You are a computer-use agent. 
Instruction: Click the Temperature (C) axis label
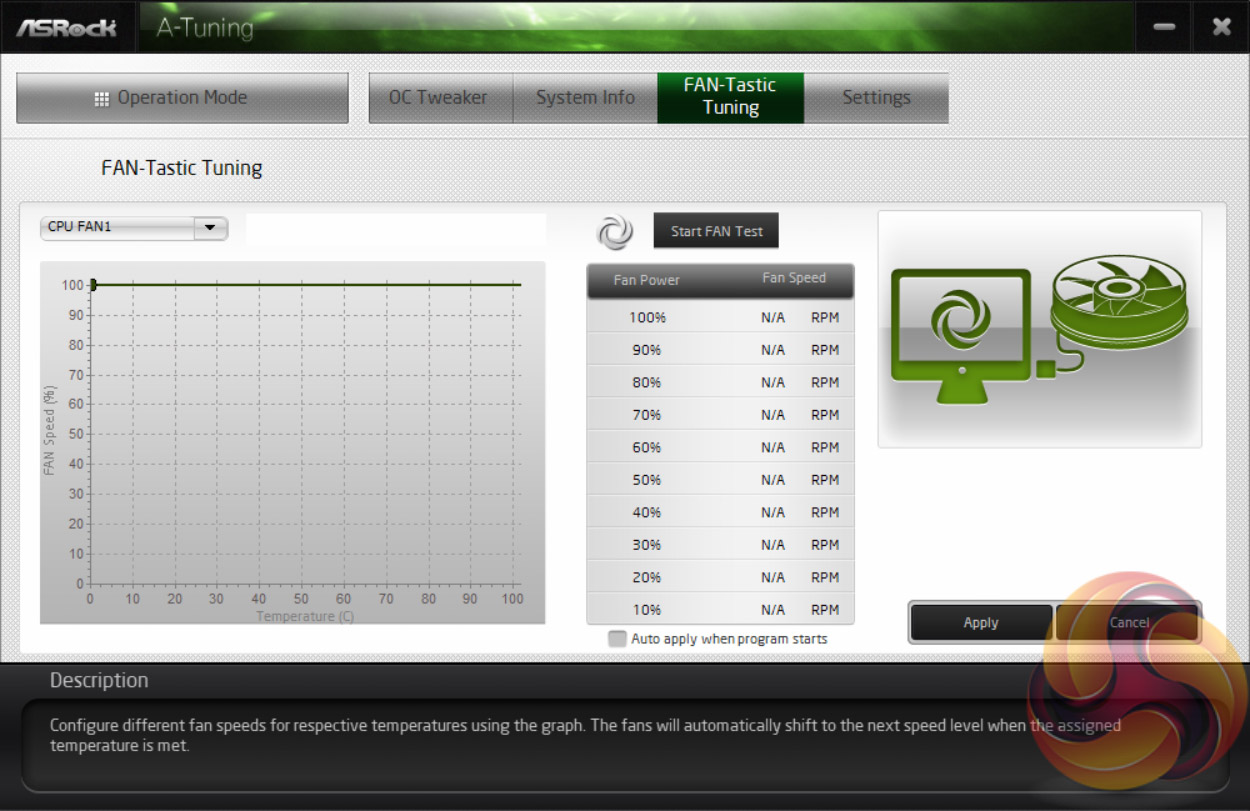305,617
